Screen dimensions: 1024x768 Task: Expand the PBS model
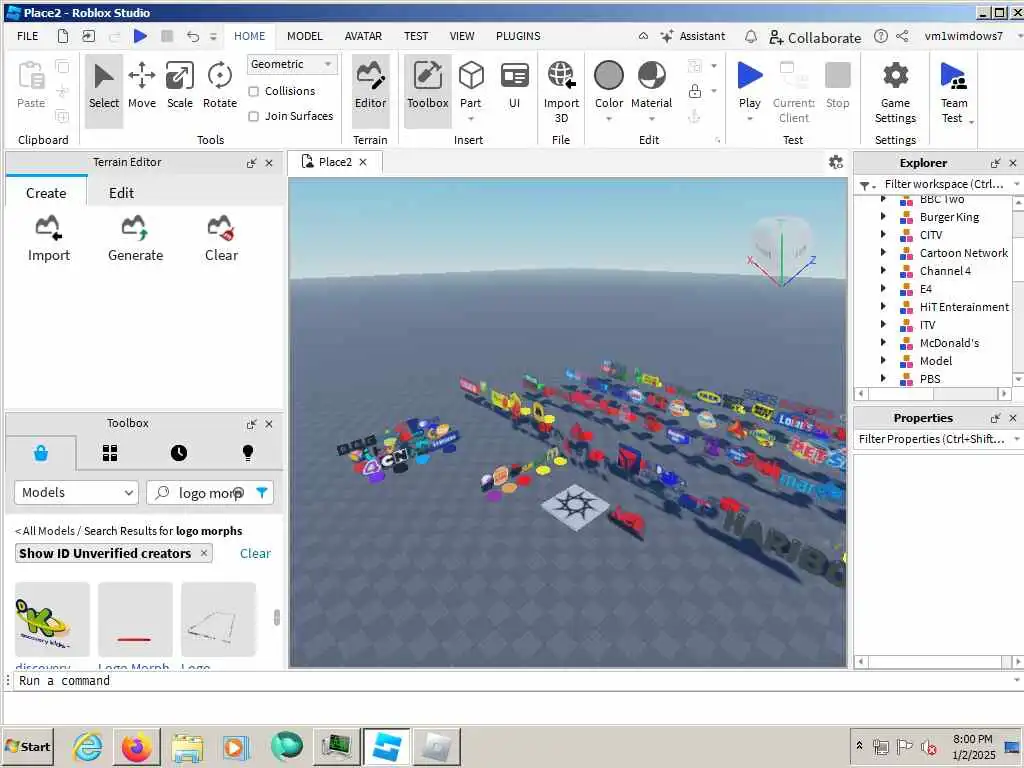883,378
